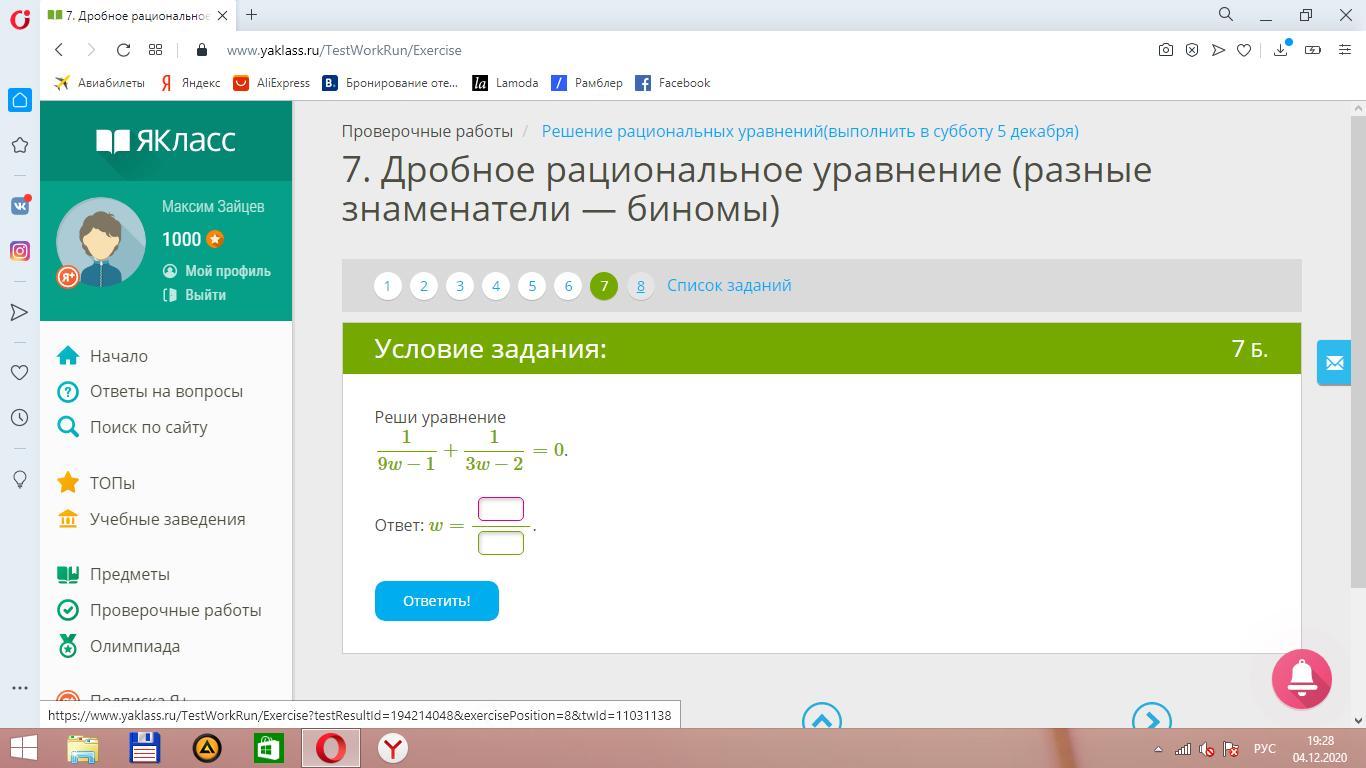Switch to exercise number 2
This screenshot has width=1366, height=768.
424,286
